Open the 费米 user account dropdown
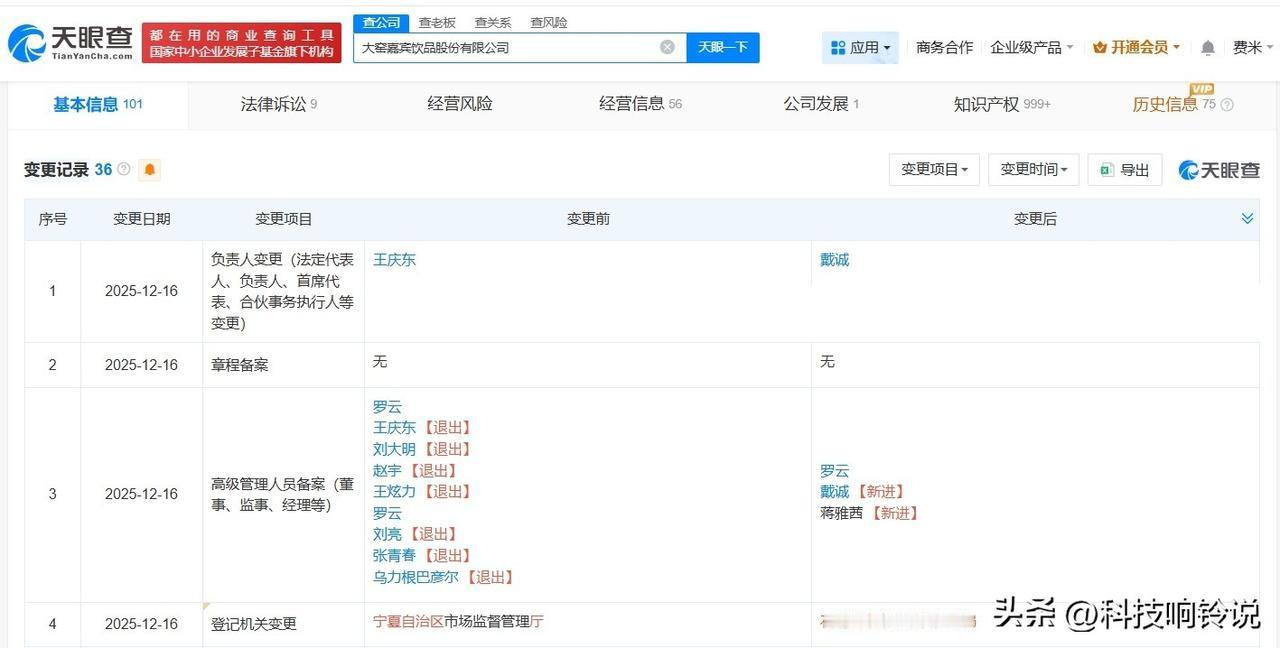1280x648 pixels. (x=1253, y=47)
